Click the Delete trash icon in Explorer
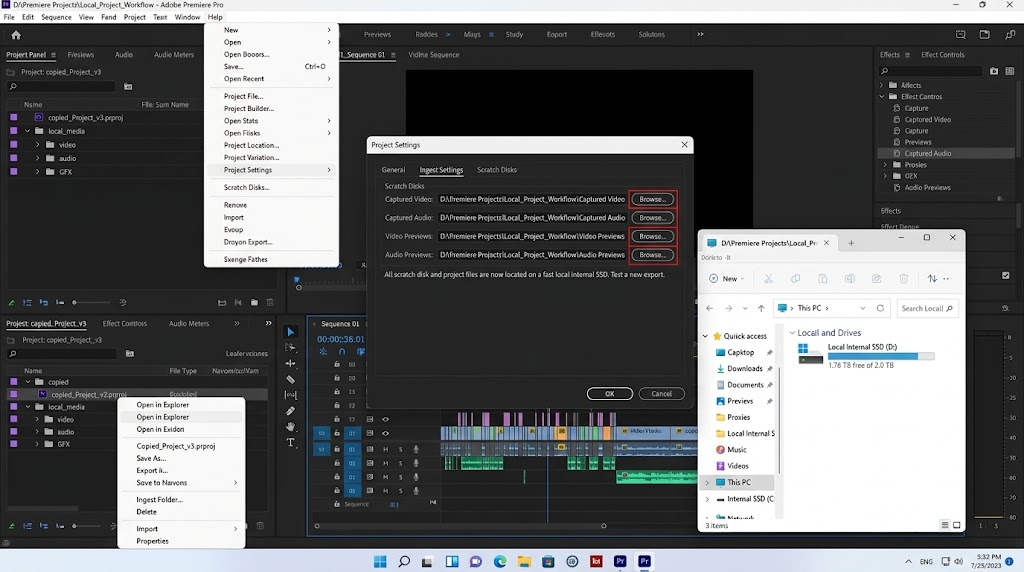1024x572 pixels. click(904, 279)
